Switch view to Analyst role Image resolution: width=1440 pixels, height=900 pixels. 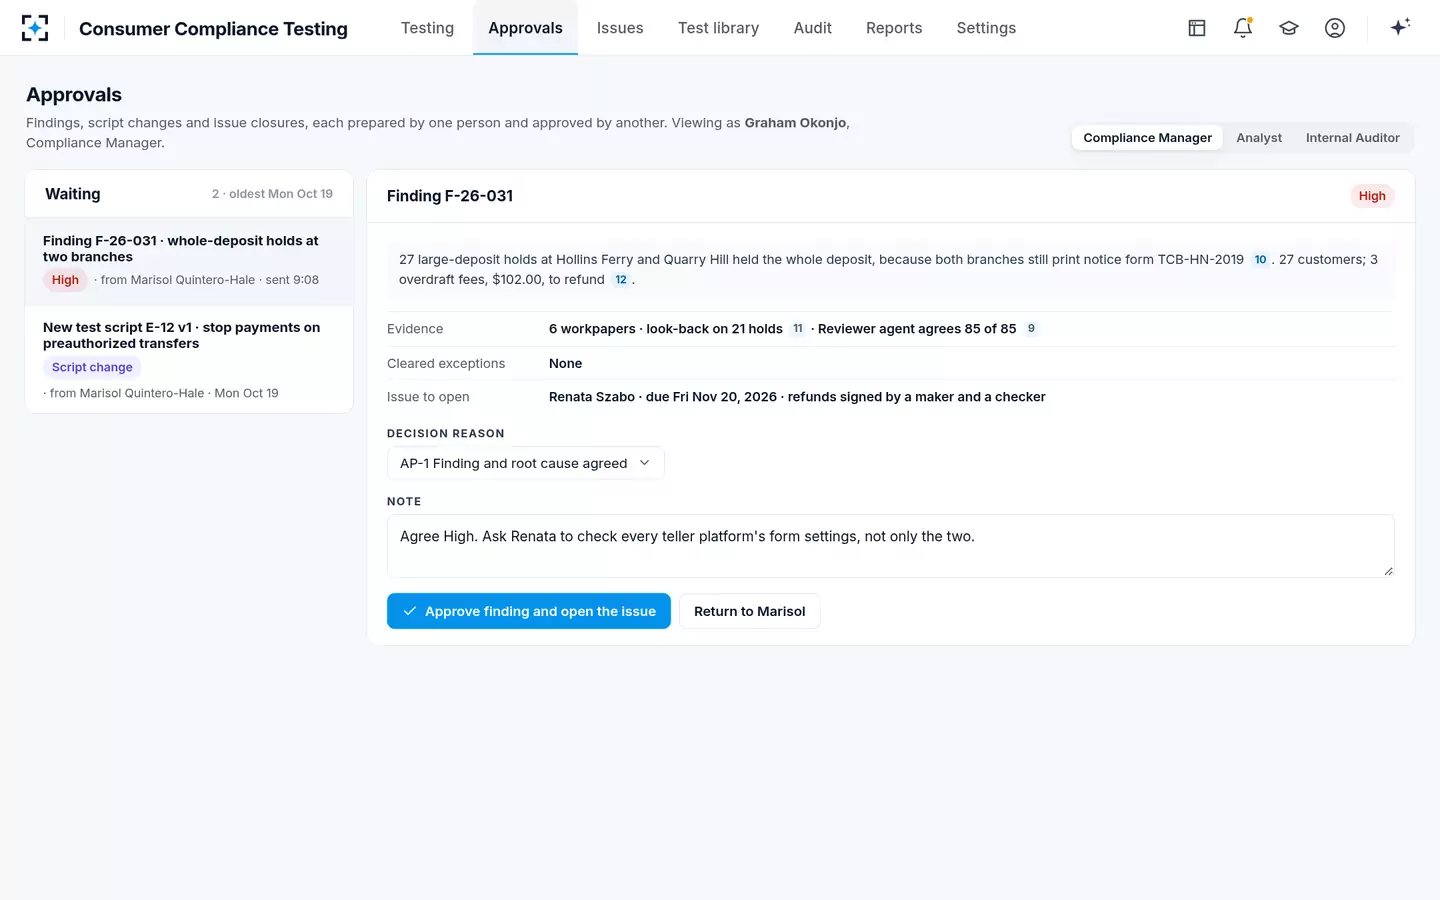coord(1259,138)
